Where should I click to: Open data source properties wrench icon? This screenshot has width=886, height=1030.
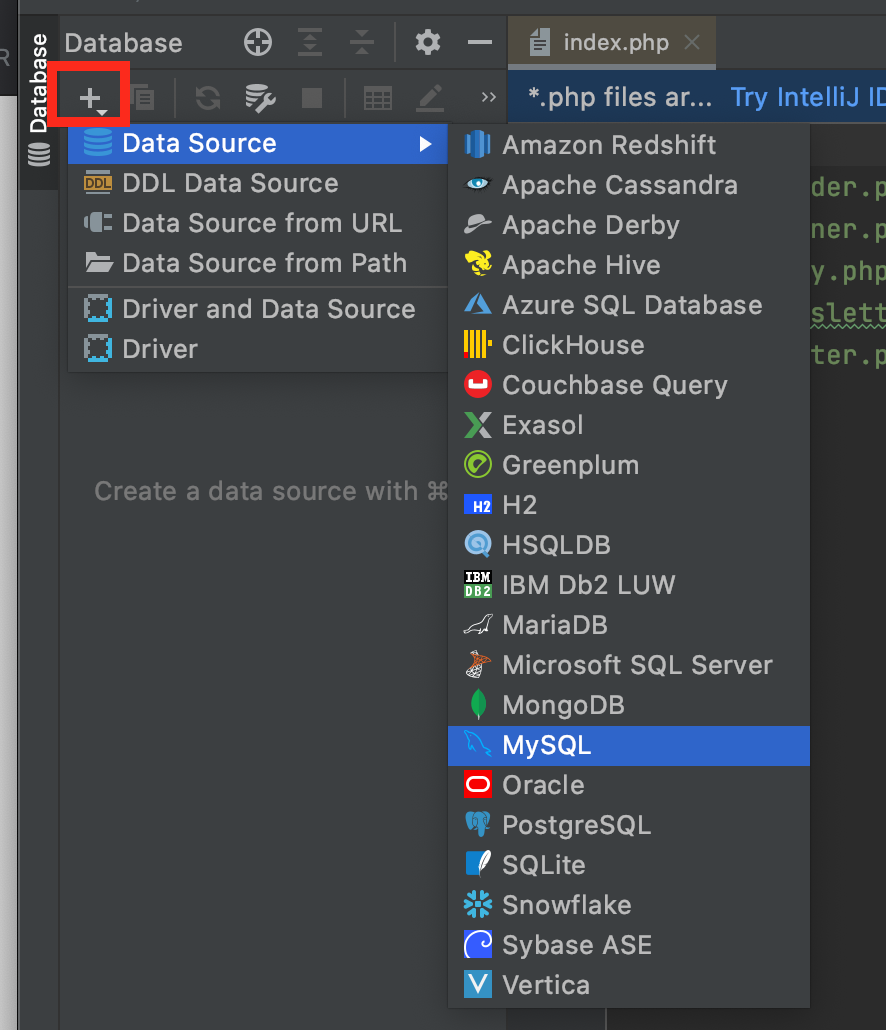(x=260, y=98)
